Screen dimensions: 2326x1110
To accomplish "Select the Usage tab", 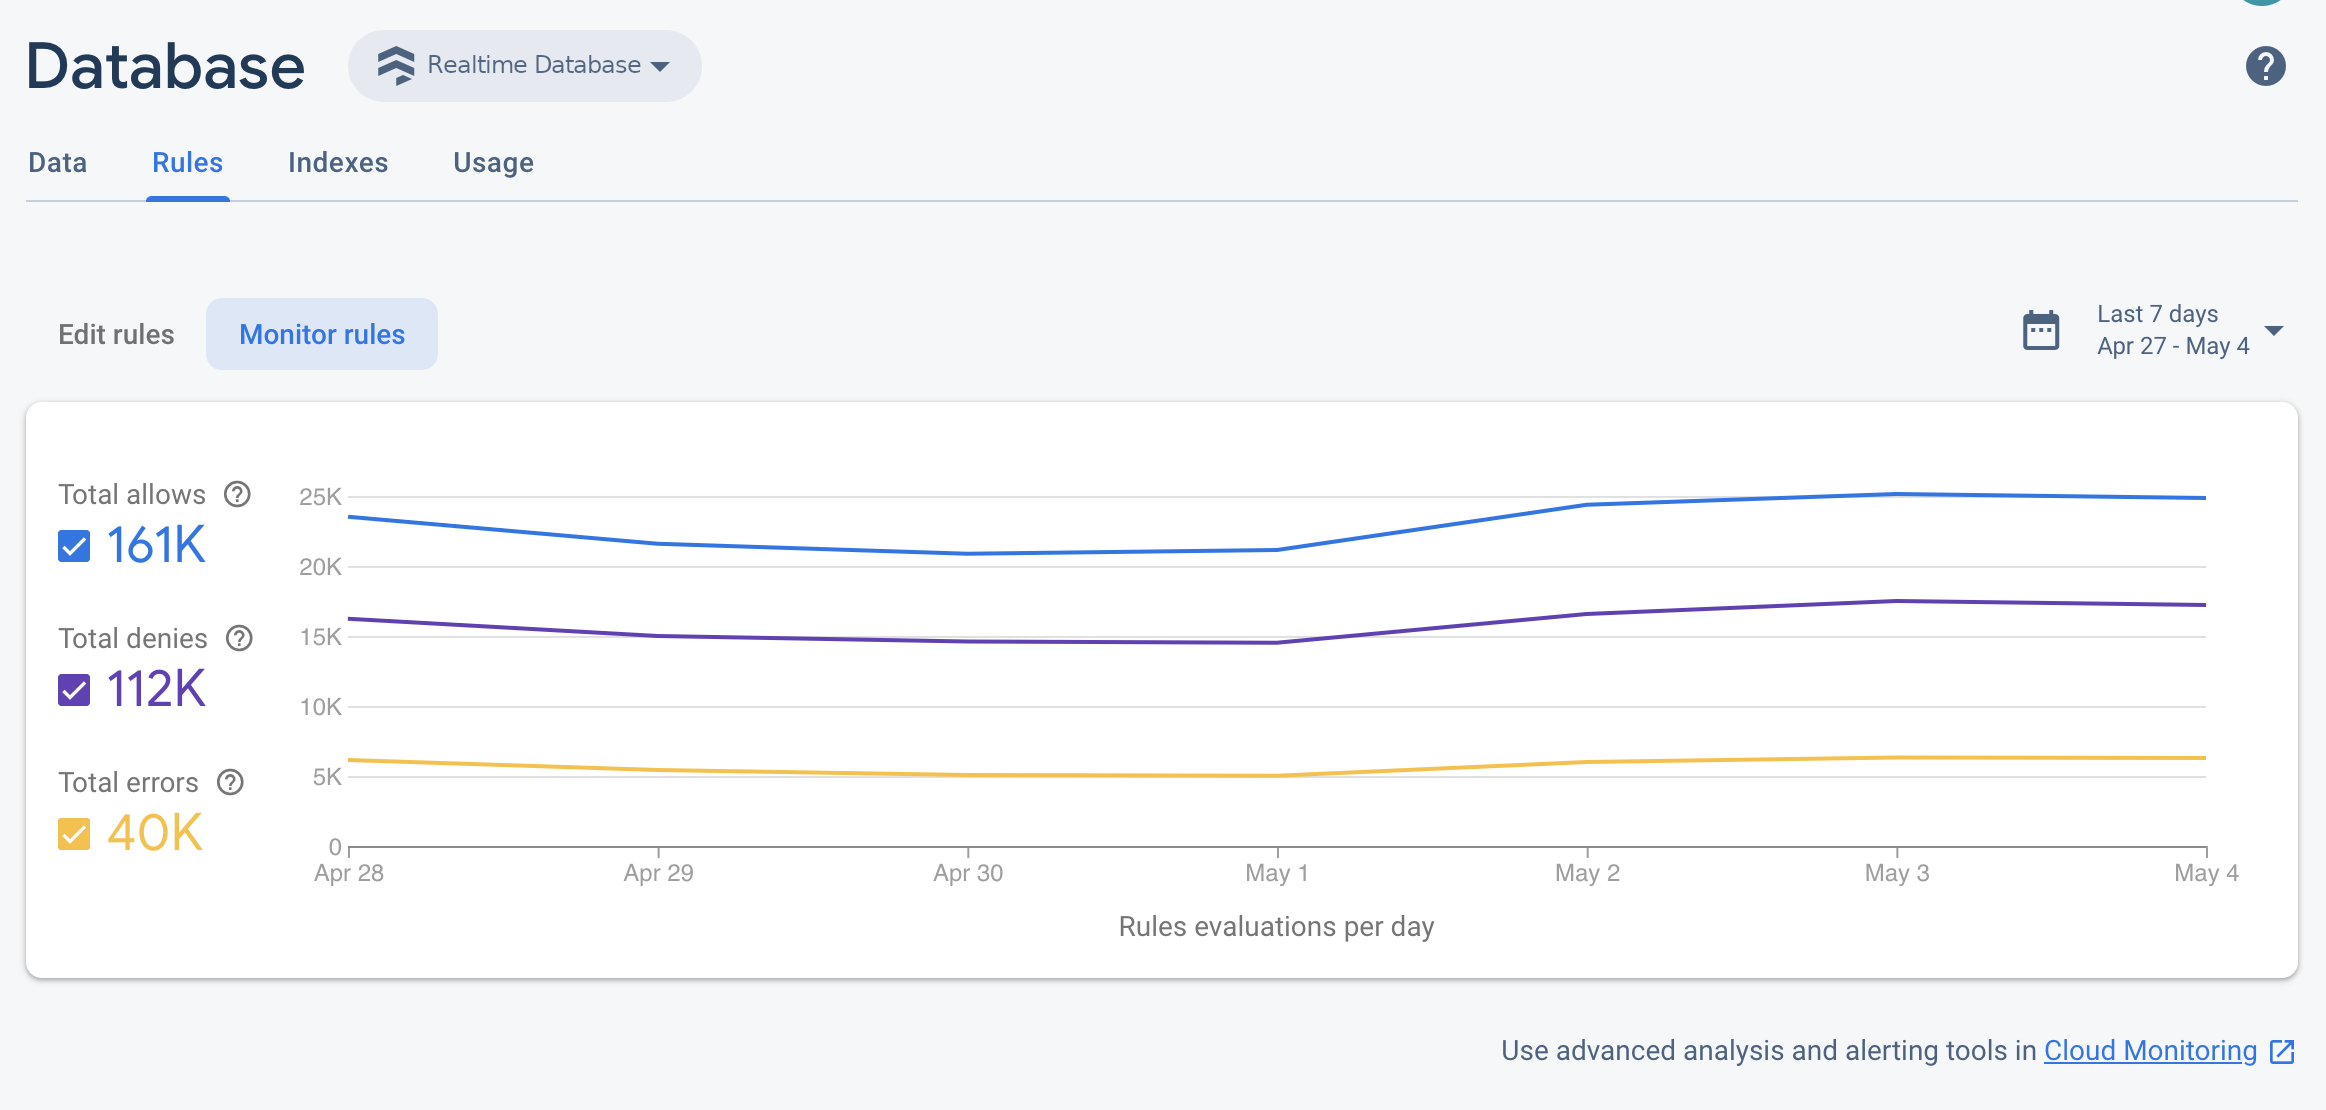I will coord(494,162).
